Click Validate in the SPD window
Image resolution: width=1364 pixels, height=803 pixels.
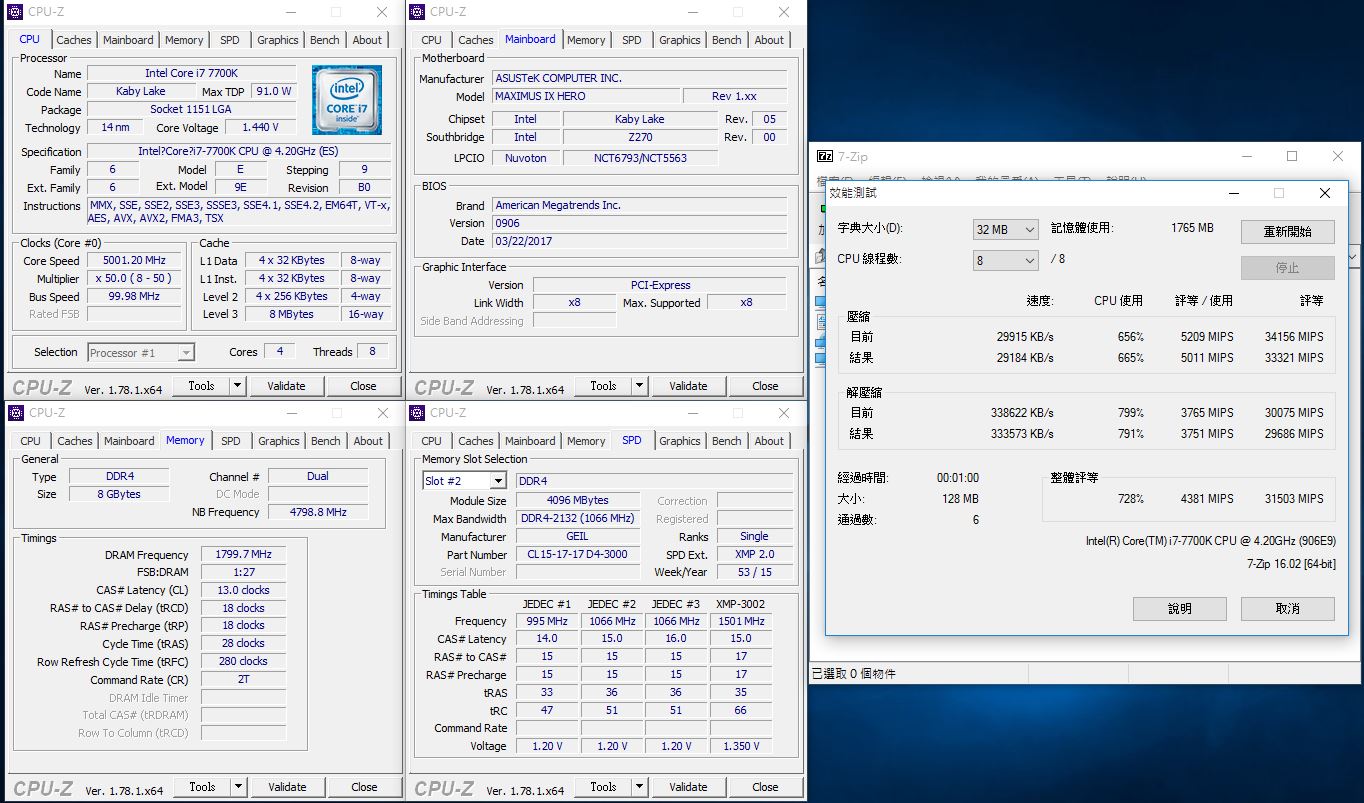pyautogui.click(x=688, y=787)
